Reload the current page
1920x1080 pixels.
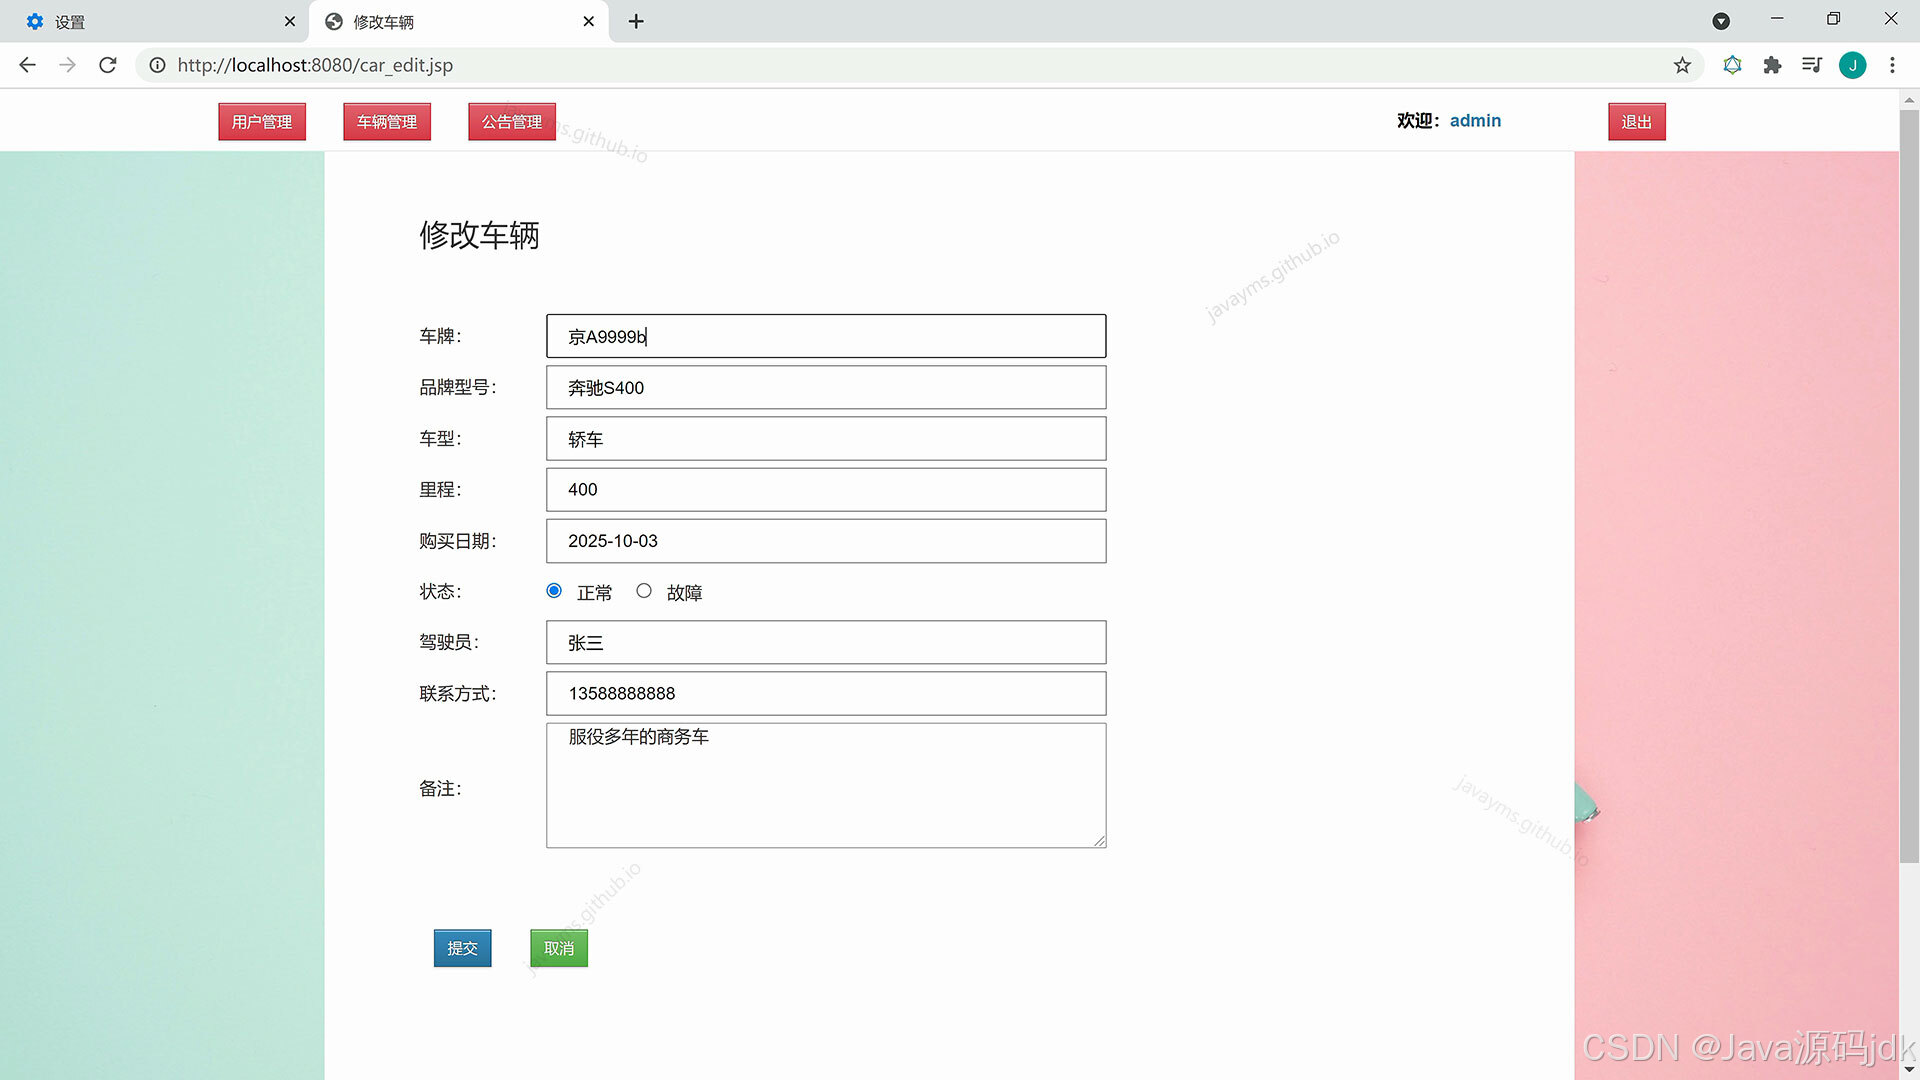click(x=108, y=65)
